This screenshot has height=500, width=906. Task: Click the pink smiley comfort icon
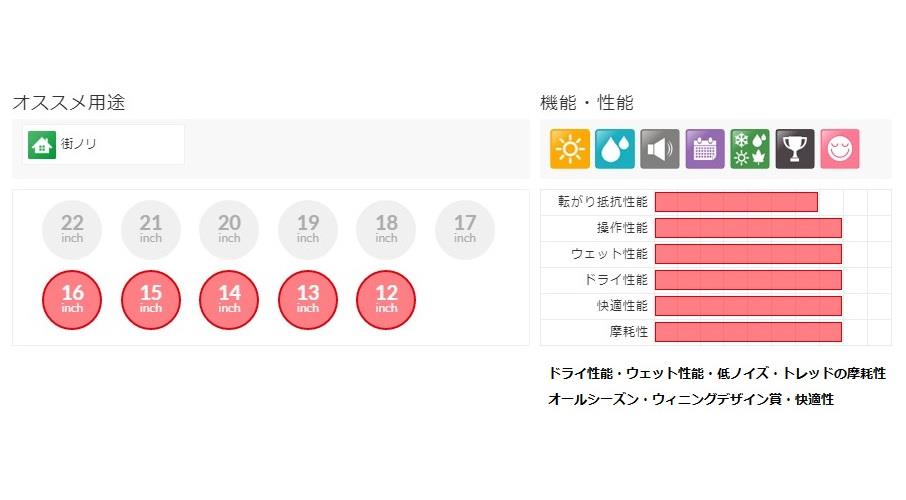[x=840, y=149]
